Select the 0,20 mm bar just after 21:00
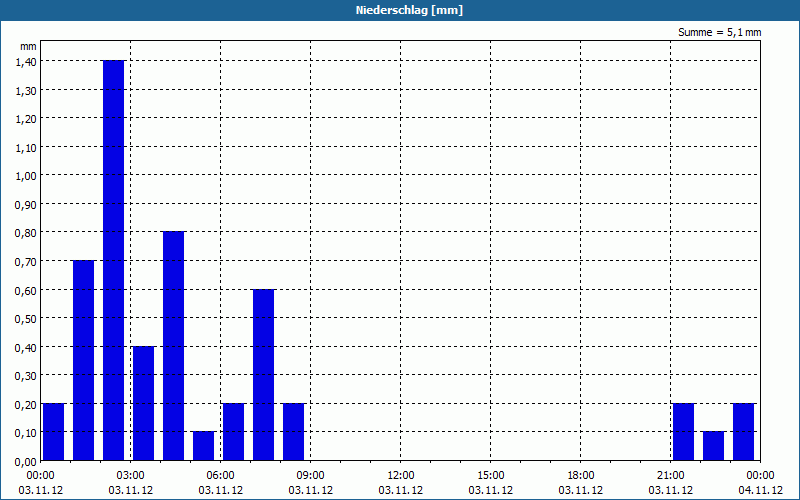The height and width of the screenshot is (500, 800). point(684,432)
